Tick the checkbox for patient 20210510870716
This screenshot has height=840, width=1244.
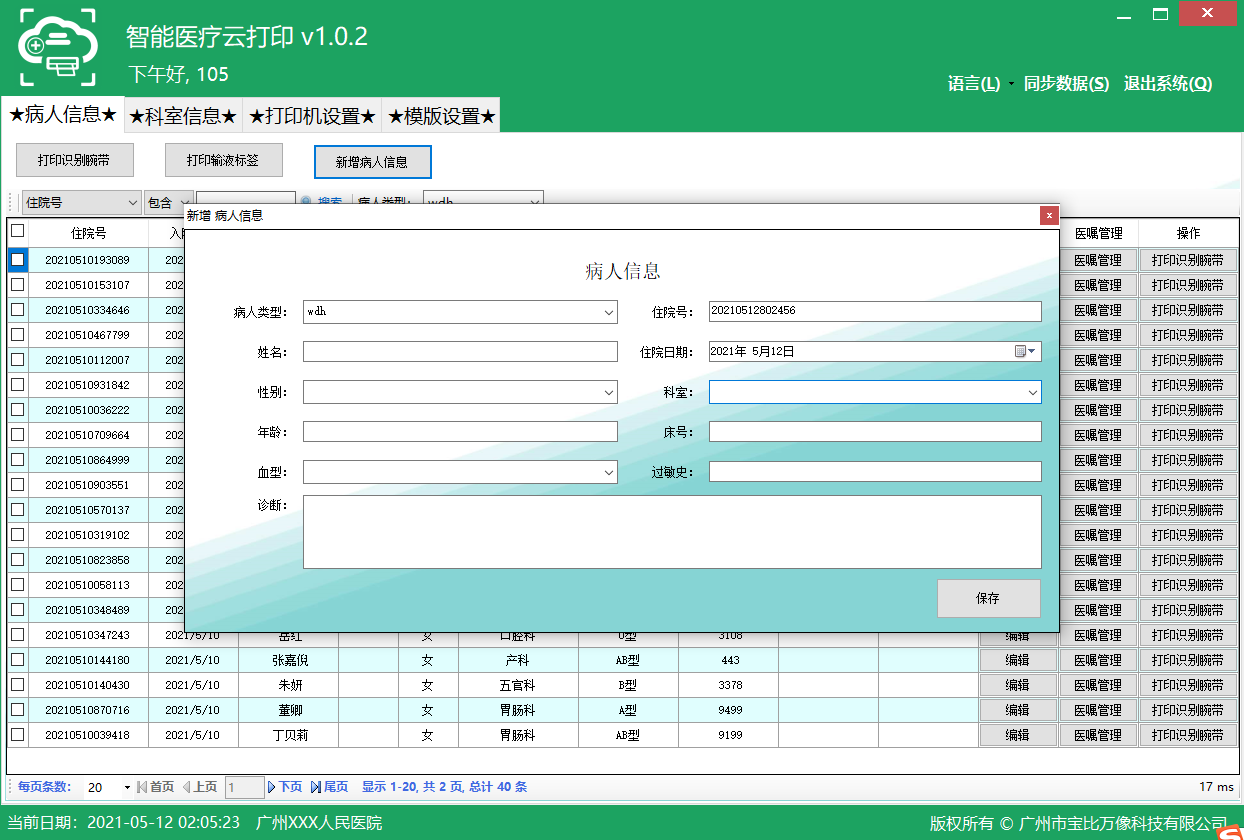[x=17, y=710]
